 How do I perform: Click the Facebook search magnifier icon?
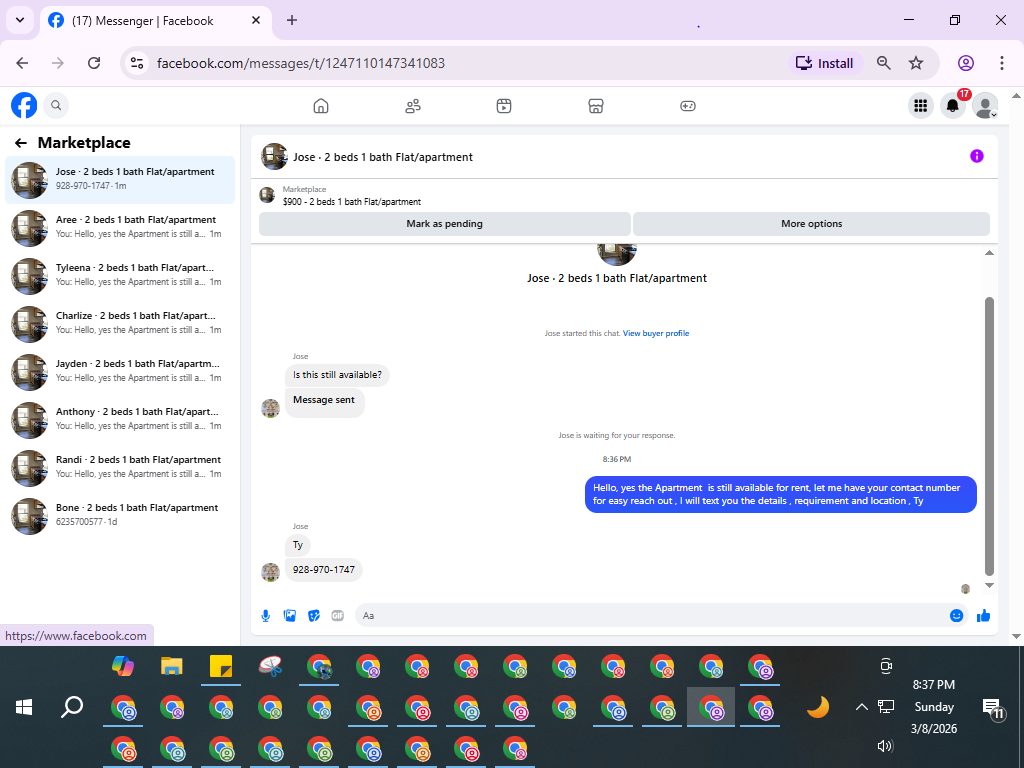(x=56, y=105)
